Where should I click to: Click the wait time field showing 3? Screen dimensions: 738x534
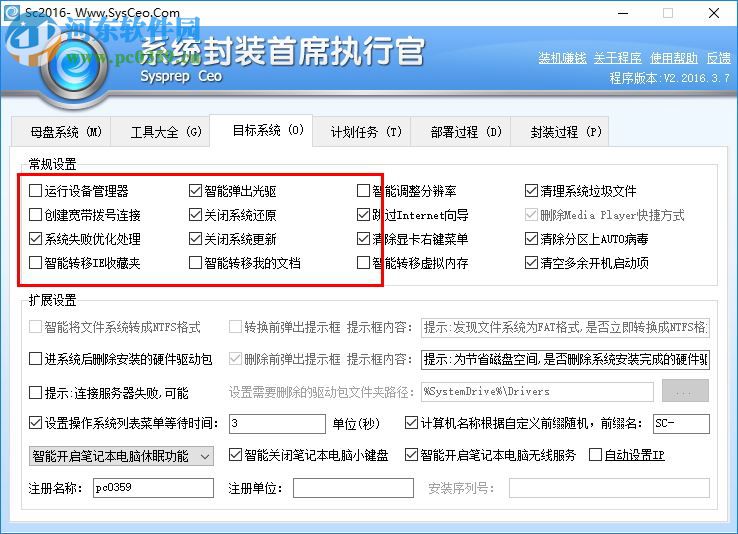[277, 423]
